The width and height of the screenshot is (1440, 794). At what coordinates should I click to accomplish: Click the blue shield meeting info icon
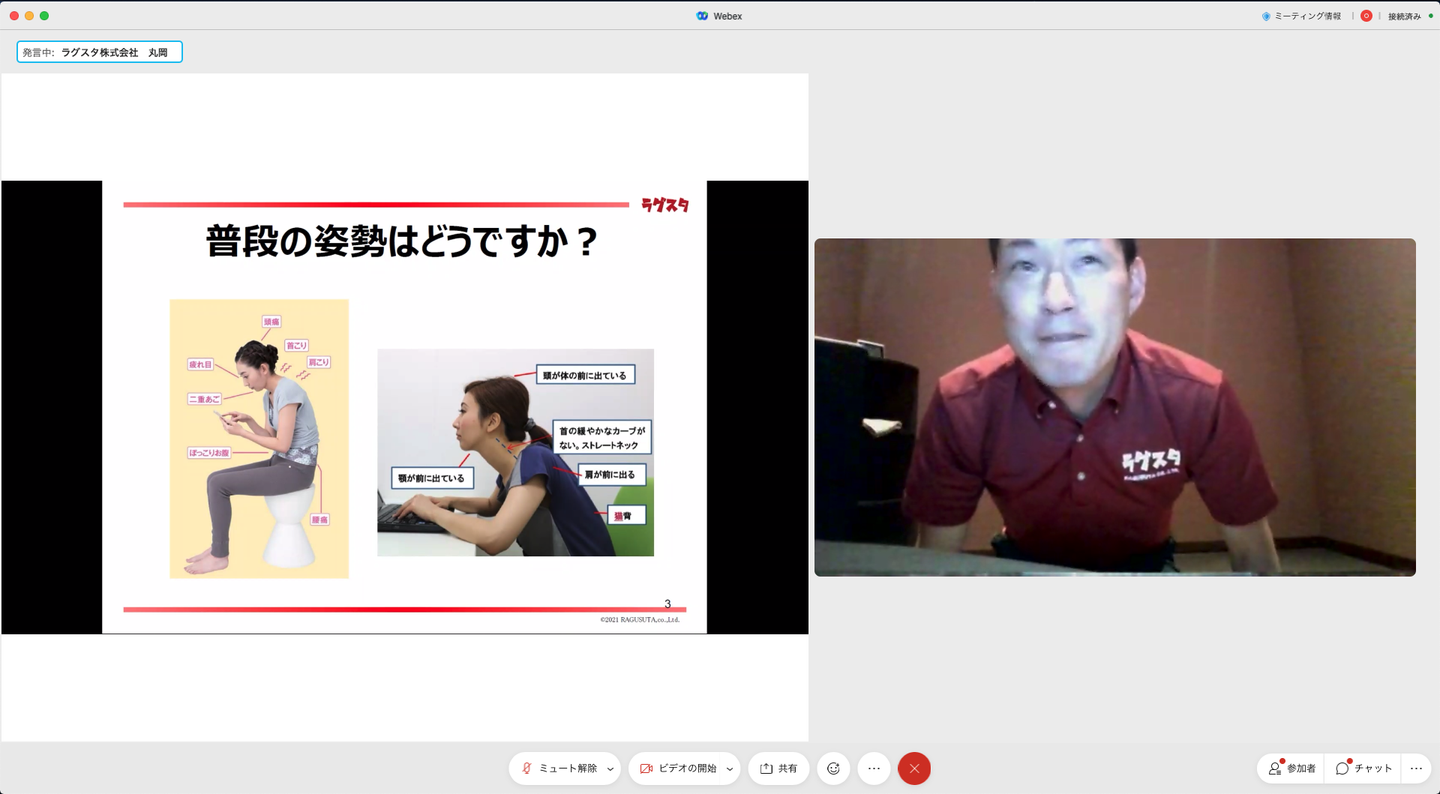[1266, 16]
